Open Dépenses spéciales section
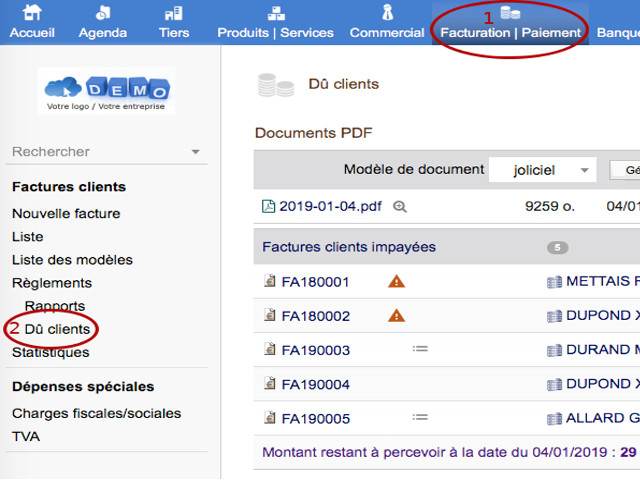Image resolution: width=640 pixels, height=480 pixels. [x=83, y=387]
